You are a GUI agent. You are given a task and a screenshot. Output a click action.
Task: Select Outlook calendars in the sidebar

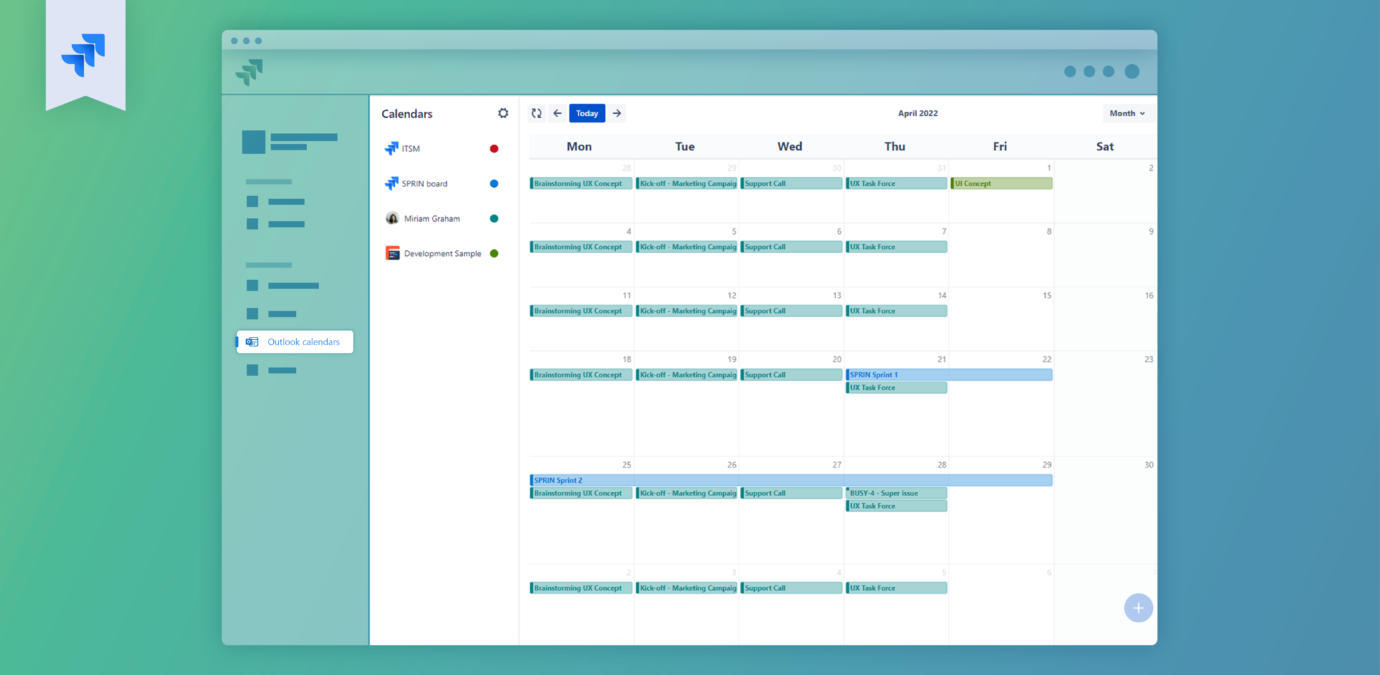coord(295,342)
